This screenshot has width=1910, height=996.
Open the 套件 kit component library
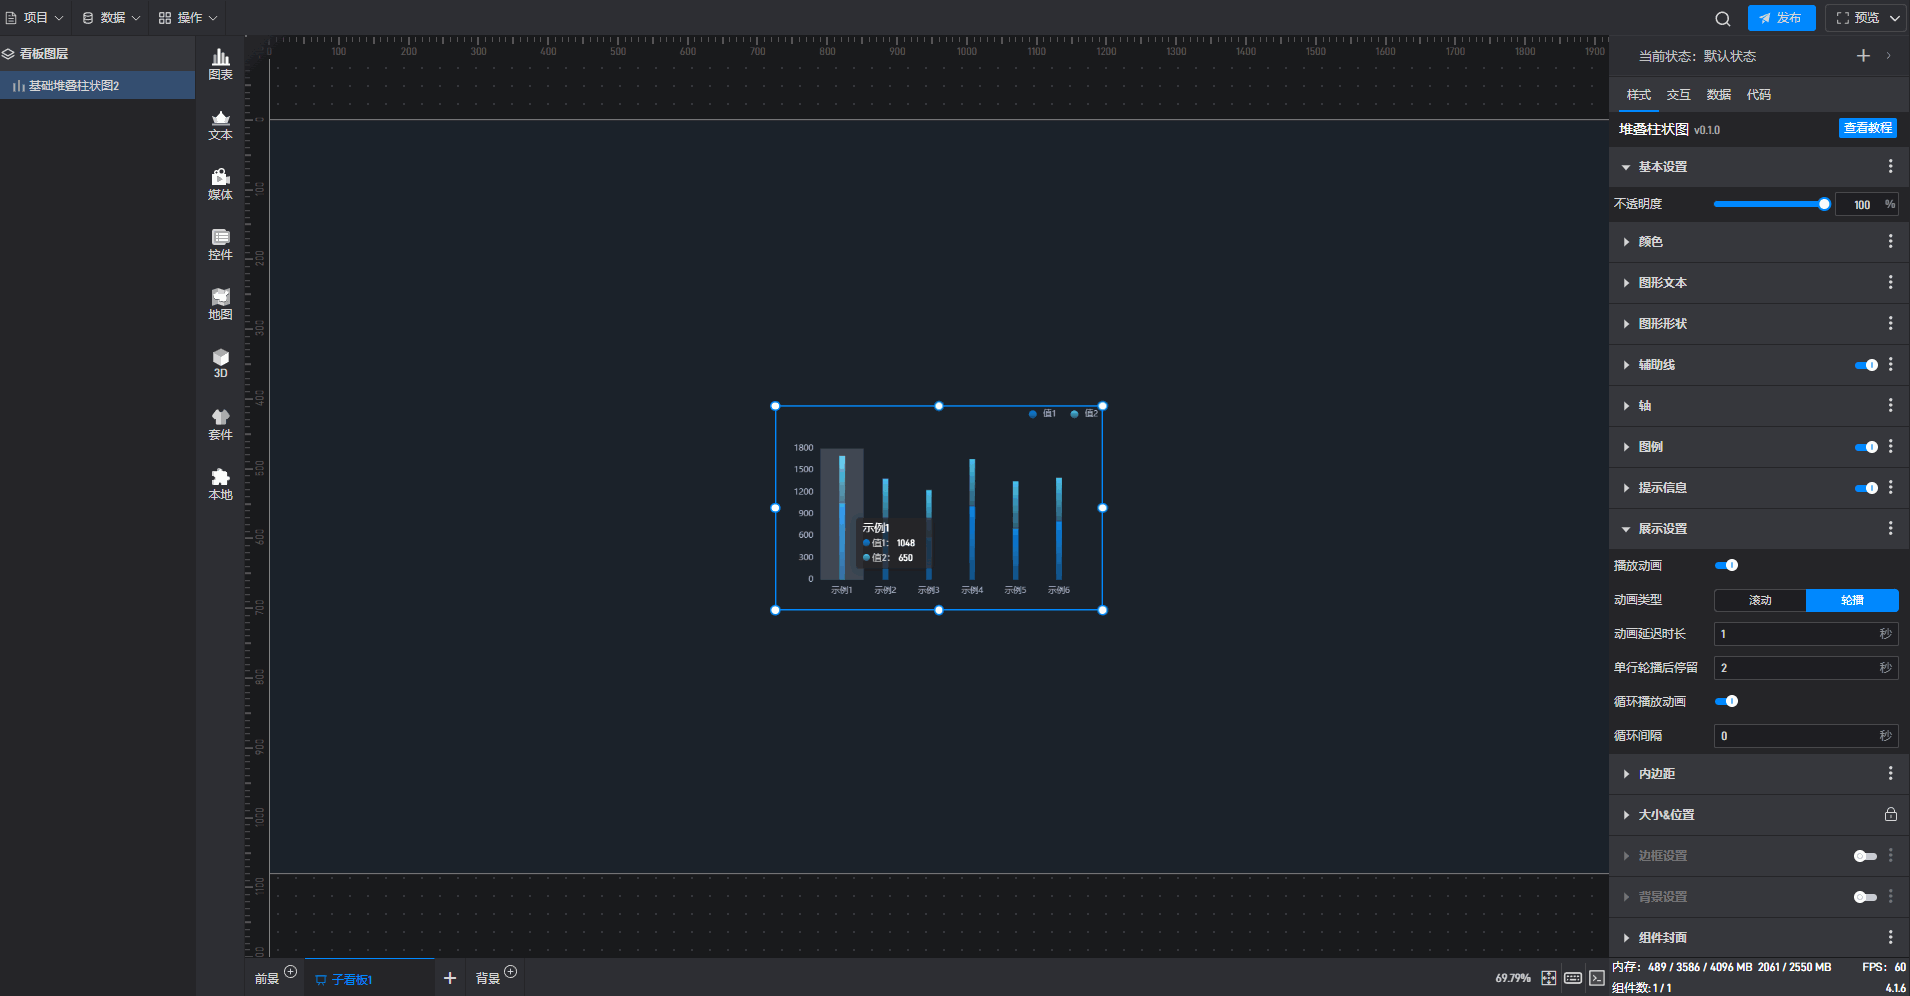(x=220, y=424)
